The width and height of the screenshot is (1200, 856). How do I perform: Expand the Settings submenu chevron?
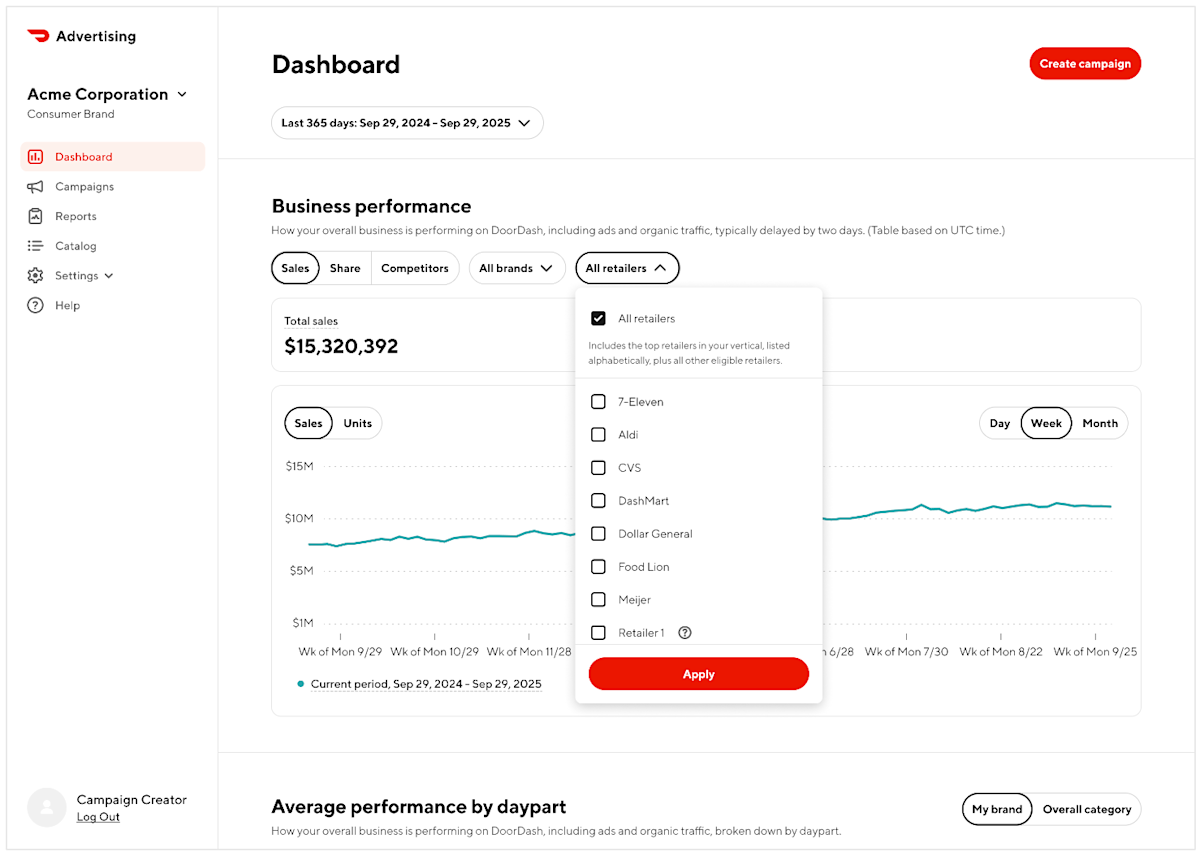(x=109, y=276)
